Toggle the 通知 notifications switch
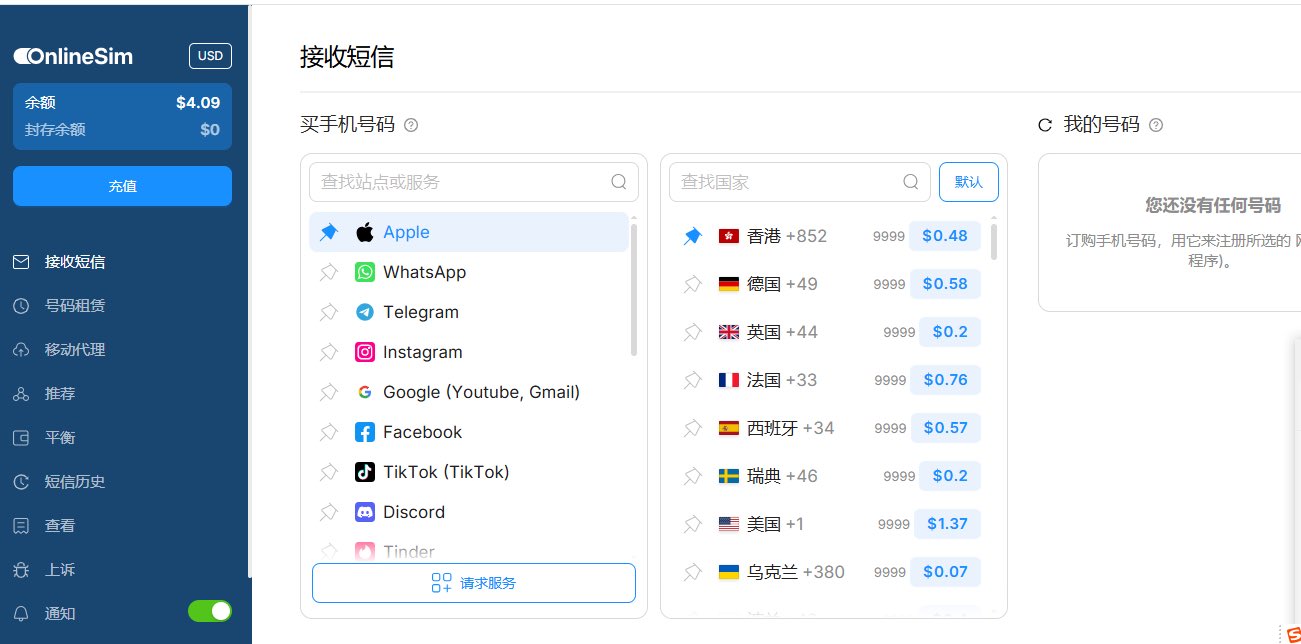The image size is (1301, 644). [210, 611]
